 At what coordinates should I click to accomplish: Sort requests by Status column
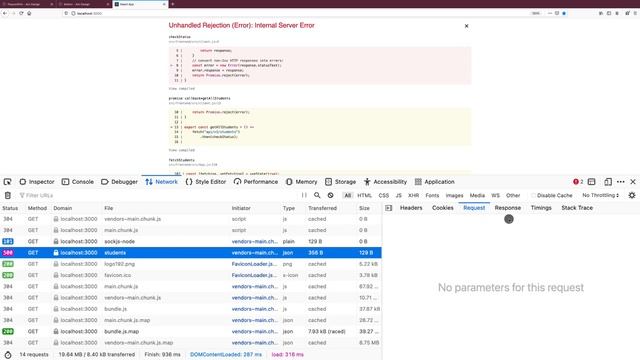pos(12,208)
